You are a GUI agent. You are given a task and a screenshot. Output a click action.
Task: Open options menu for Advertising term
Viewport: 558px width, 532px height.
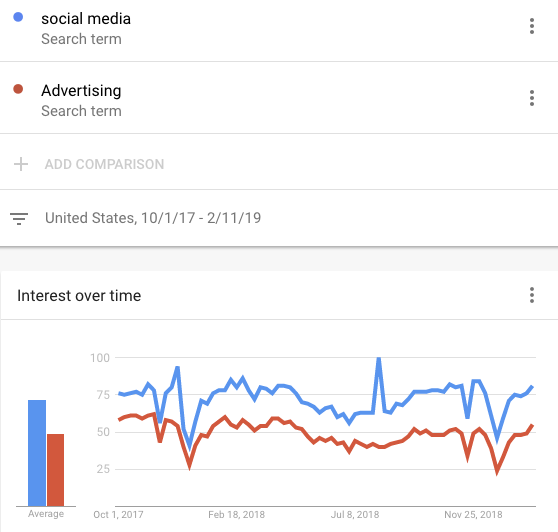[x=532, y=98]
